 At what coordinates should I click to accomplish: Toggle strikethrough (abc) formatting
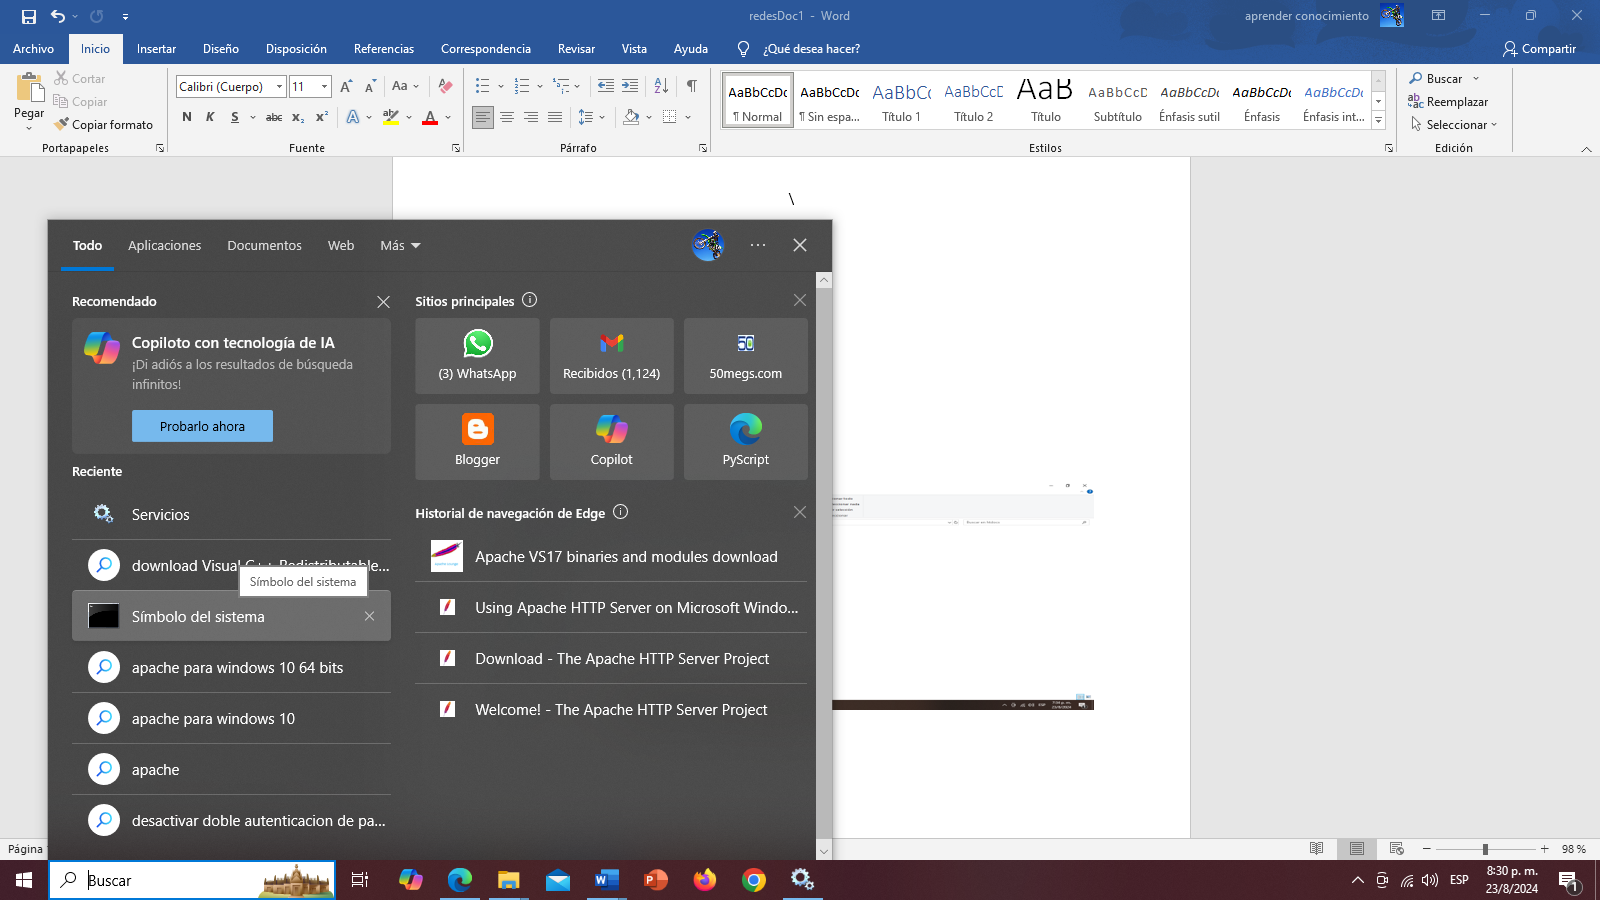(x=274, y=117)
